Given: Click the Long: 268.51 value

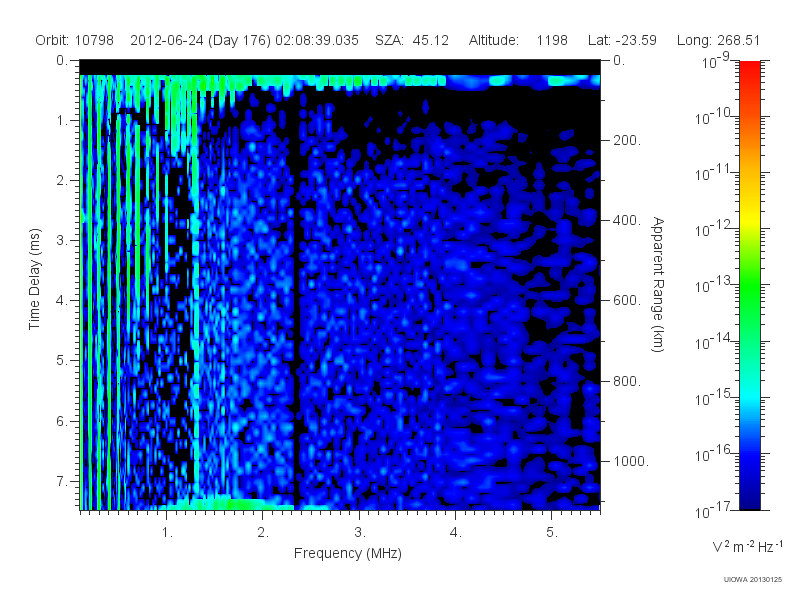Looking at the screenshot, I should [x=718, y=40].
